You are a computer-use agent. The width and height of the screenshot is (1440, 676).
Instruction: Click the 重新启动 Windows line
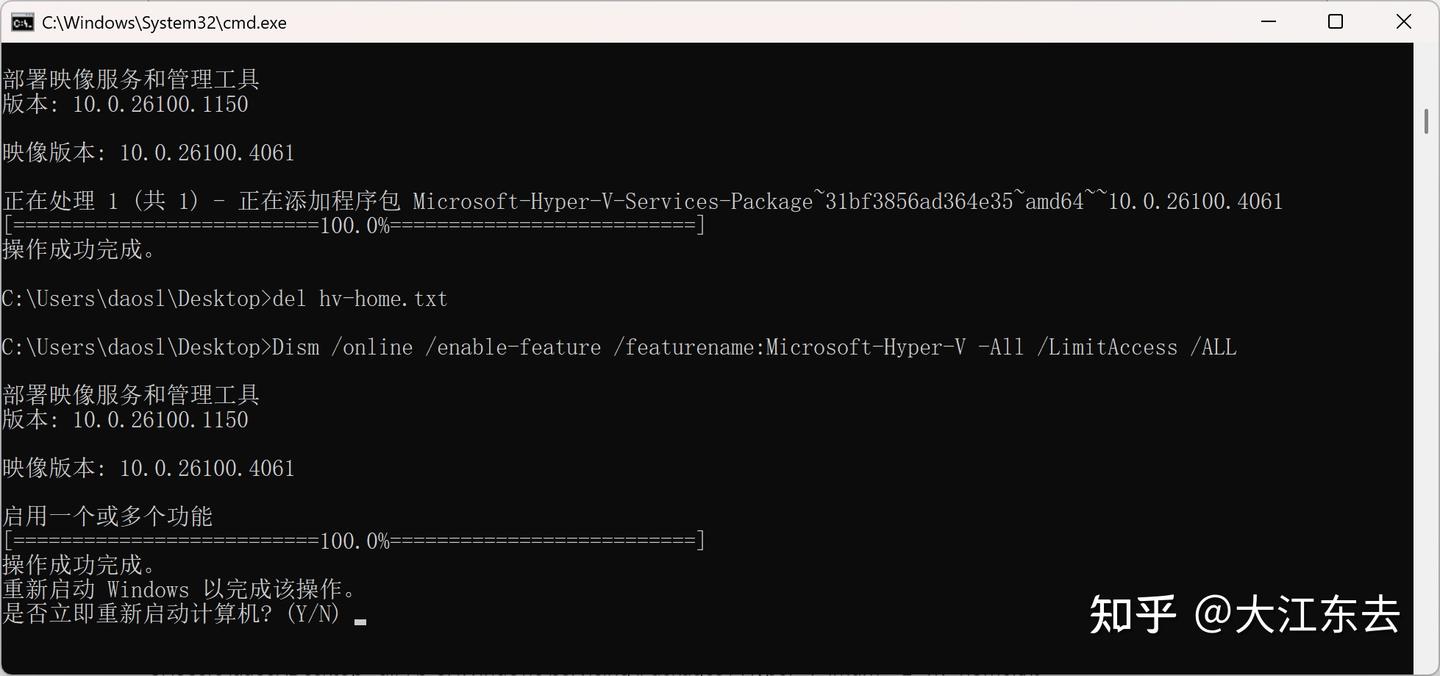point(180,589)
